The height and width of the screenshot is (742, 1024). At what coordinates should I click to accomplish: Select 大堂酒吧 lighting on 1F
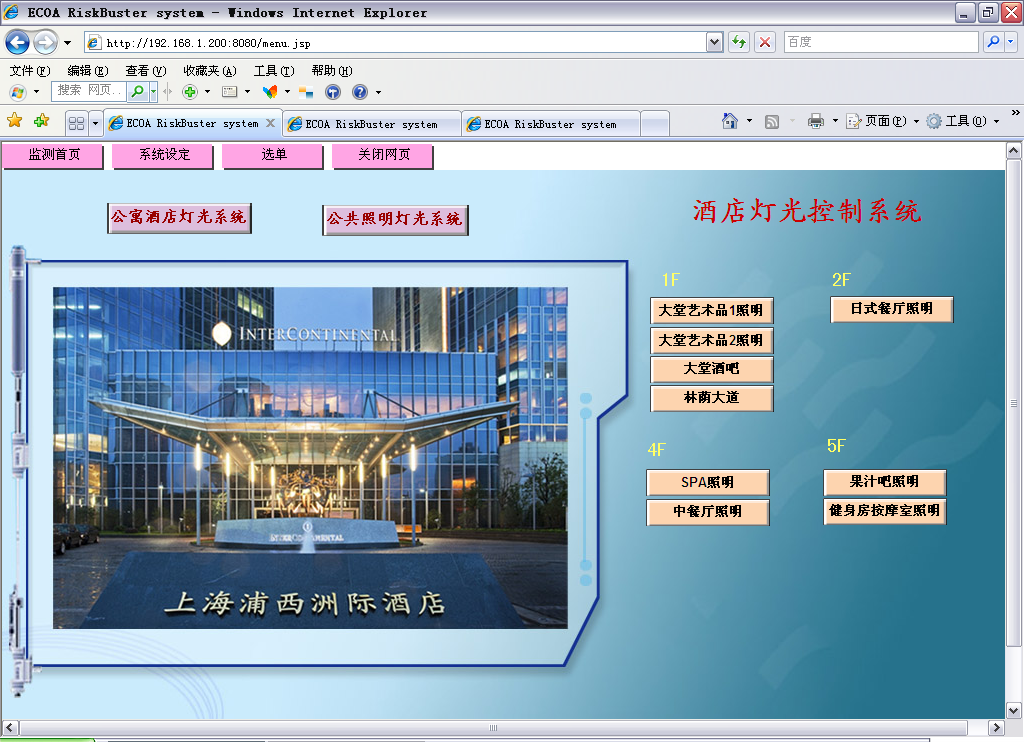[711, 369]
